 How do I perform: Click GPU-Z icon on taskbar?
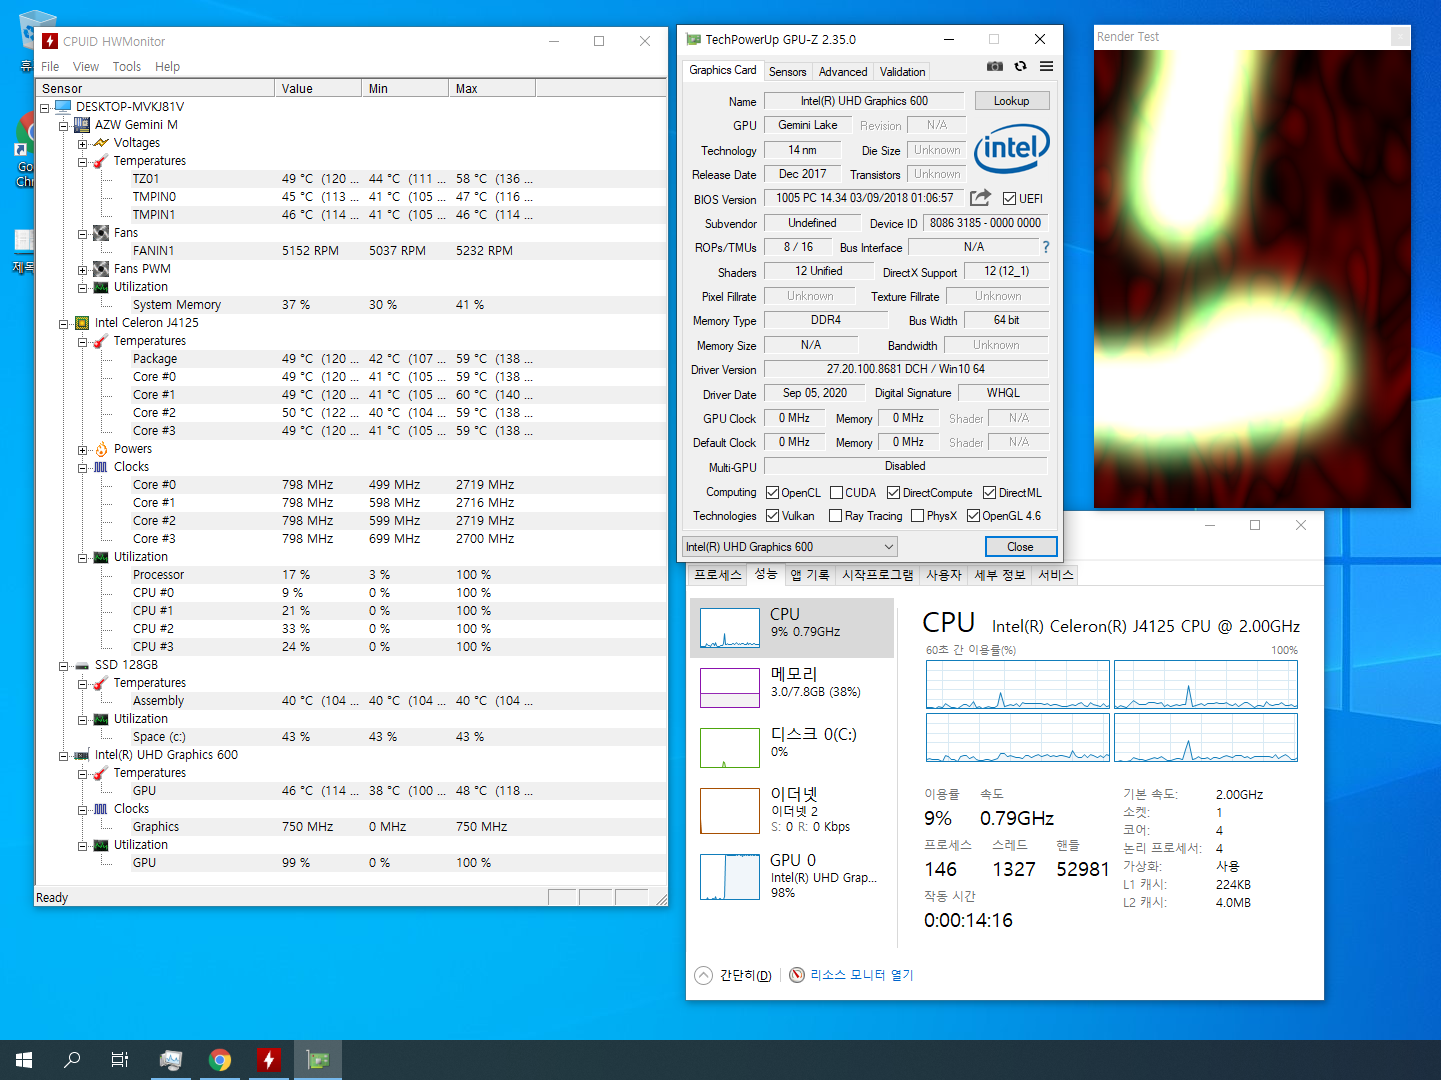click(318, 1060)
